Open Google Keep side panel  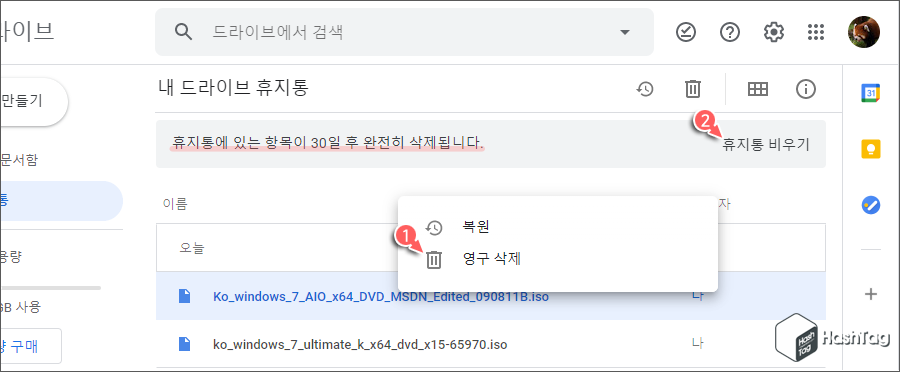pos(871,149)
